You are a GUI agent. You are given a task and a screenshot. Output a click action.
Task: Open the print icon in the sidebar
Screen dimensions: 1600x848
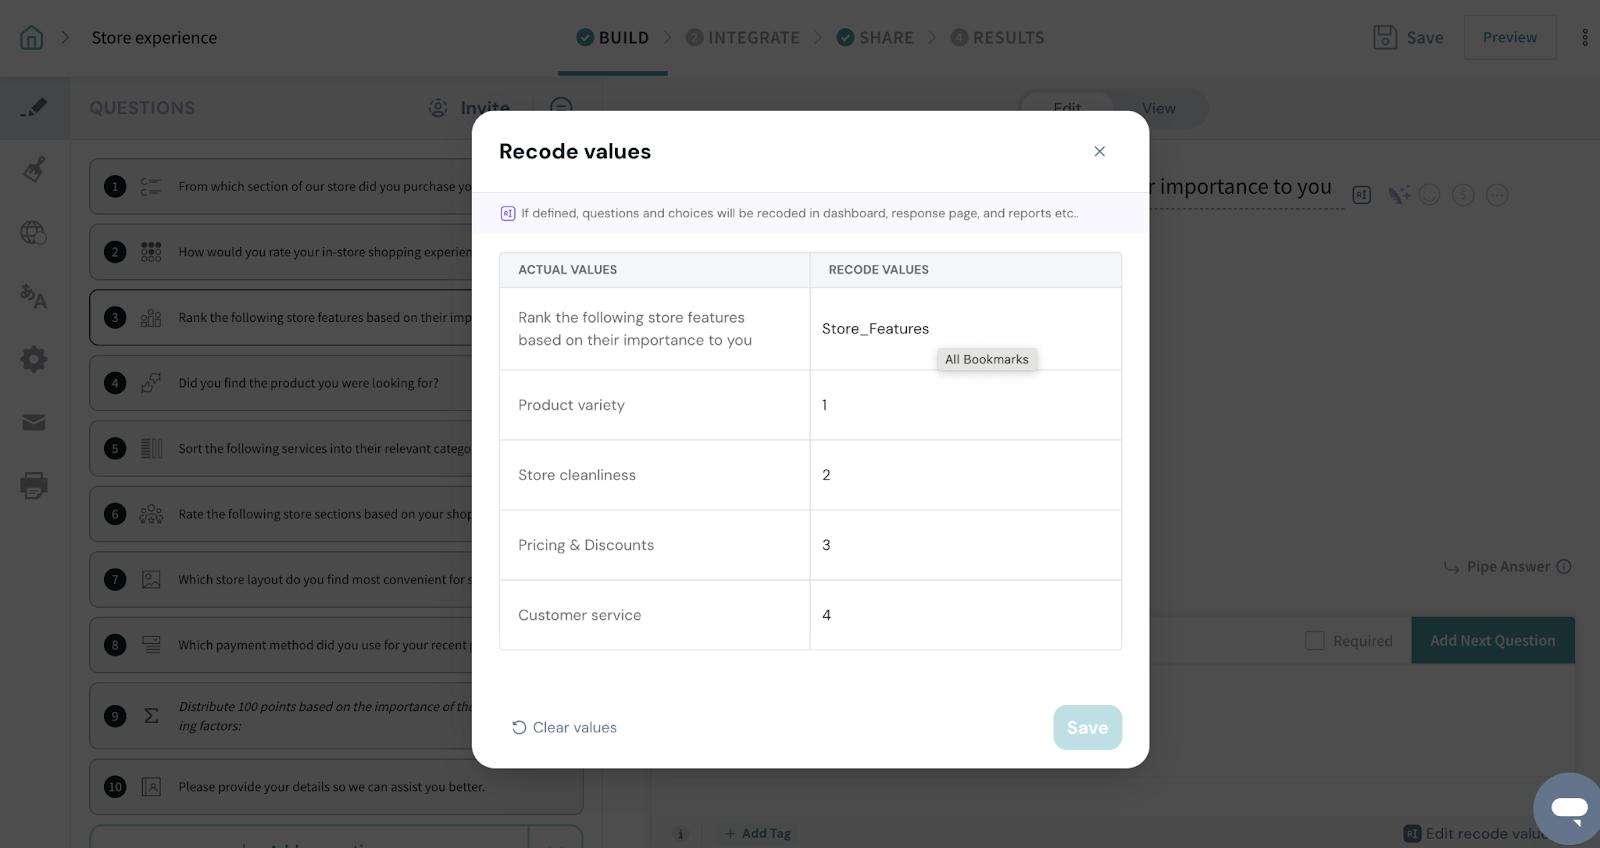point(34,486)
